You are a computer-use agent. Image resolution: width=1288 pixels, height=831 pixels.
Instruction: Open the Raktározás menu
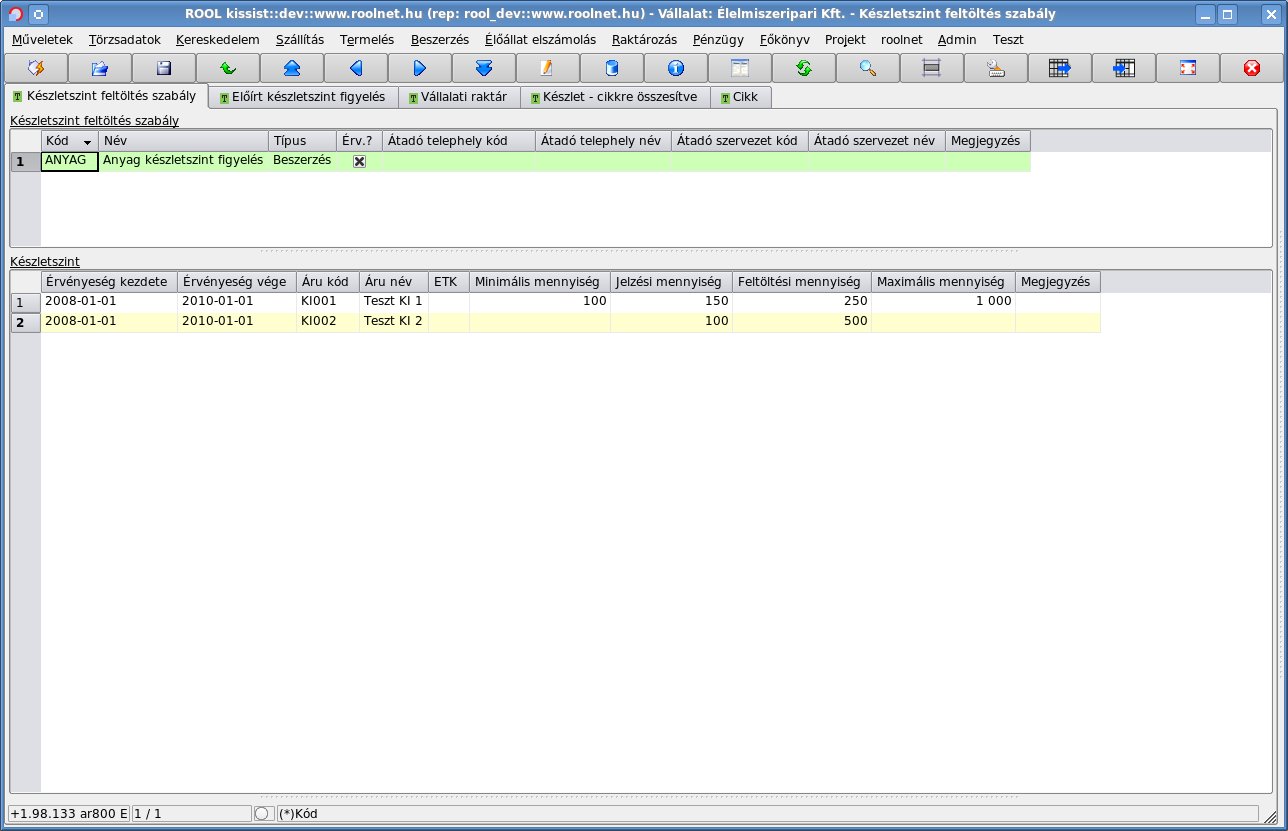click(644, 39)
